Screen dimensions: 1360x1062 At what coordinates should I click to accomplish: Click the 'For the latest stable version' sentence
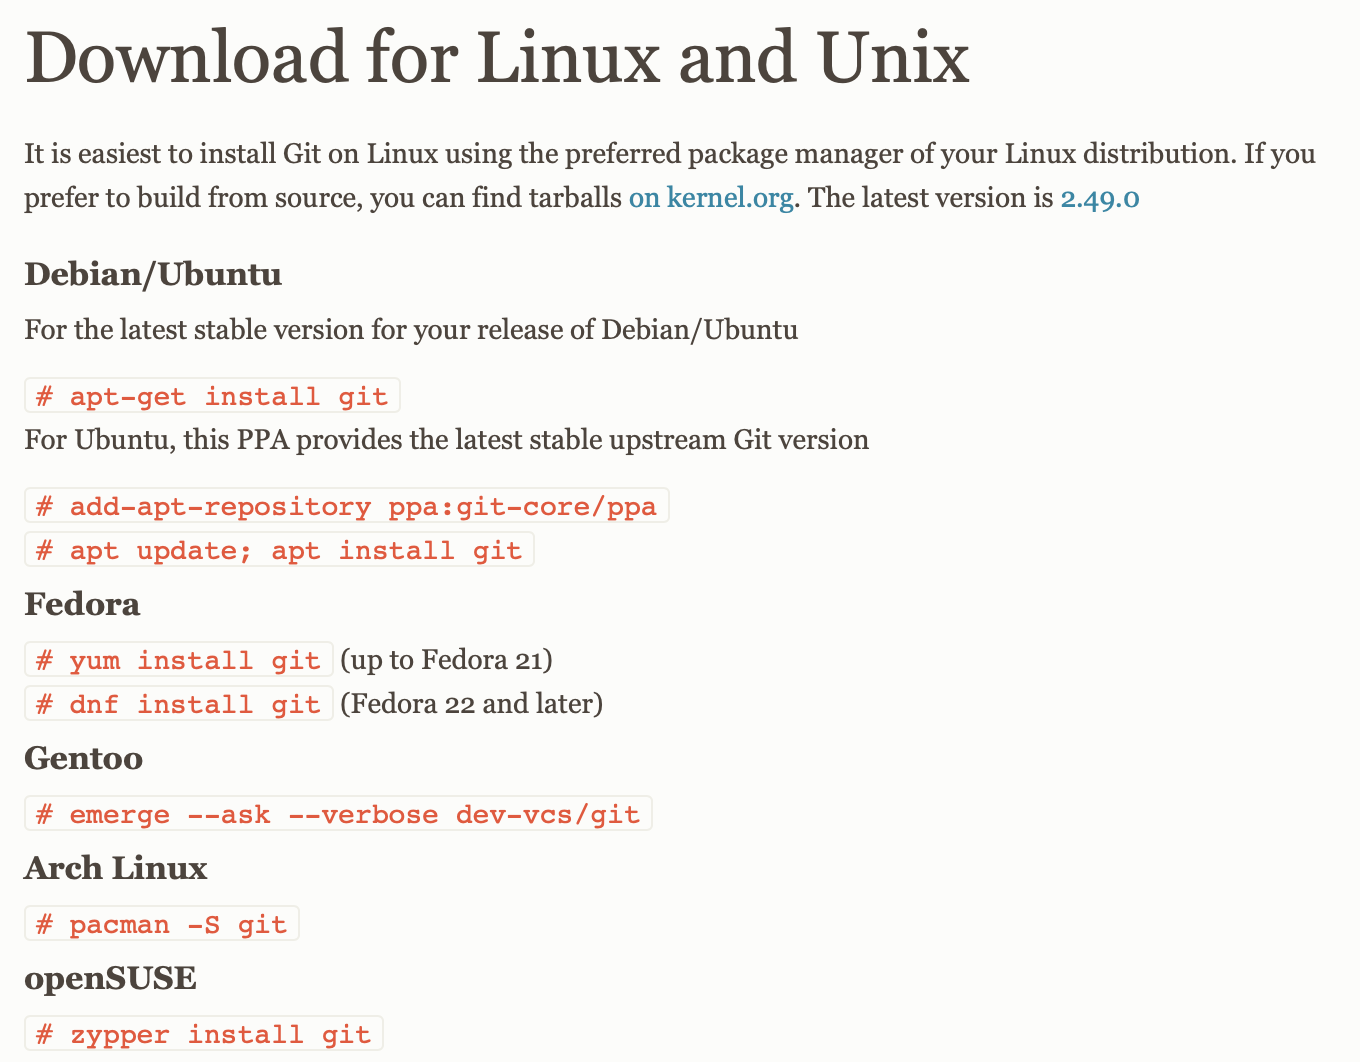click(x=411, y=330)
